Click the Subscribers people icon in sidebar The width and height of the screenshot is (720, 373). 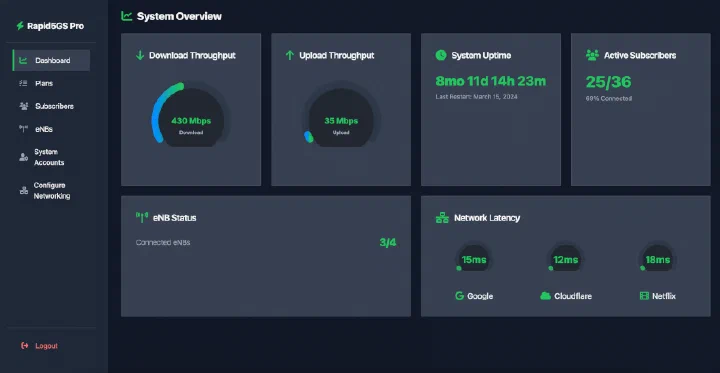(x=23, y=106)
